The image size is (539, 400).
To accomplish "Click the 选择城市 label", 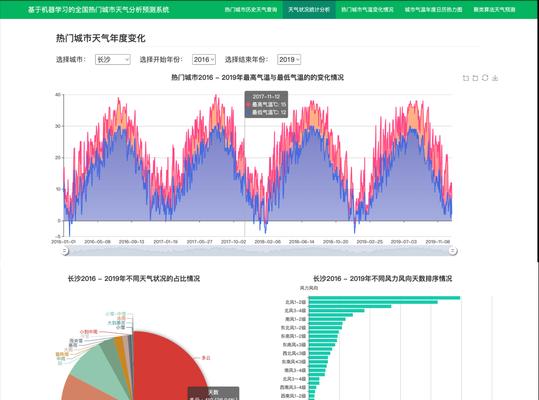I will click(71, 59).
